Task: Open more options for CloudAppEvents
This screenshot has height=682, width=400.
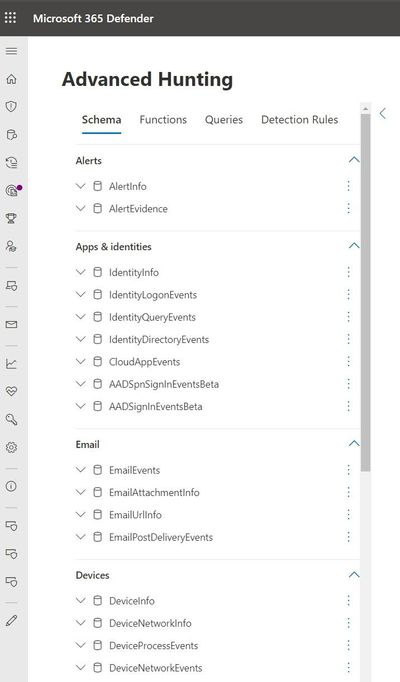Action: click(348, 361)
